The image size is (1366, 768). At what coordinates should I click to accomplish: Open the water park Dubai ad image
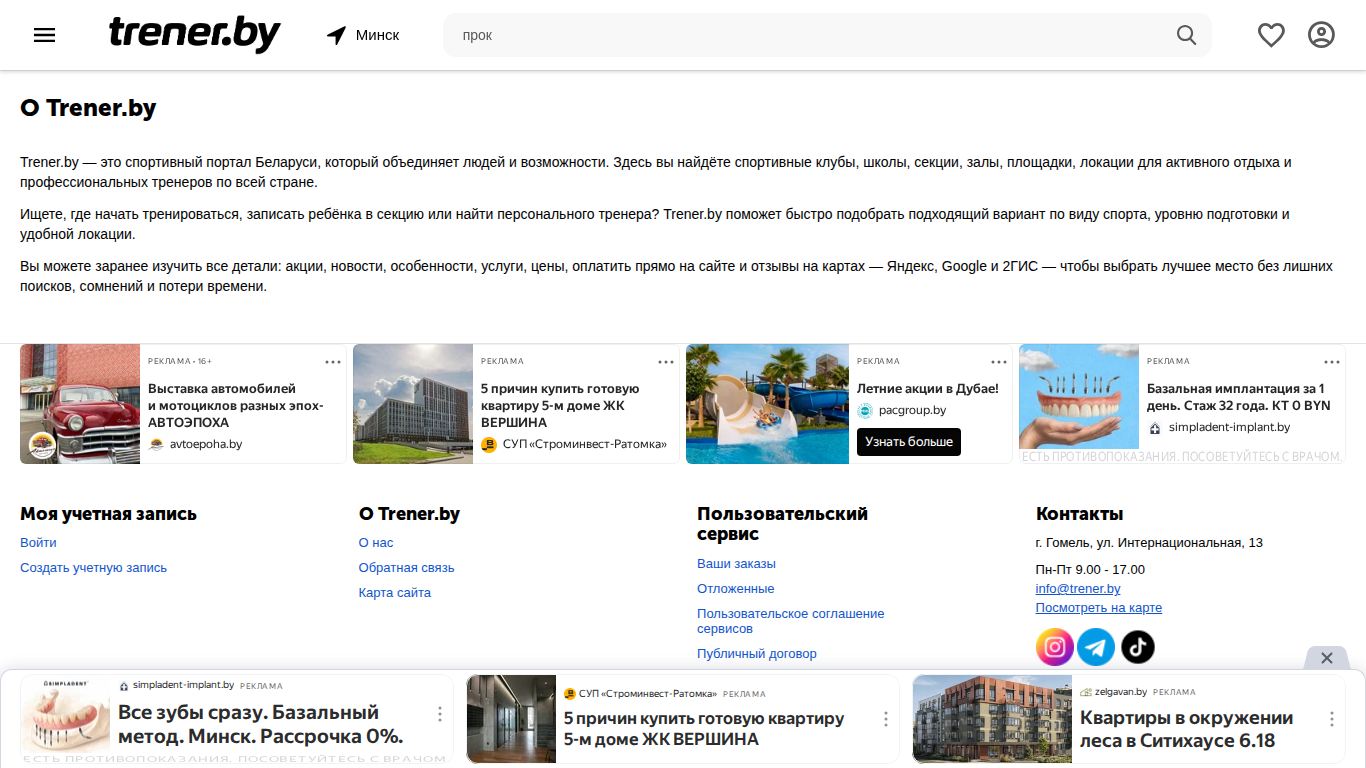(x=767, y=404)
